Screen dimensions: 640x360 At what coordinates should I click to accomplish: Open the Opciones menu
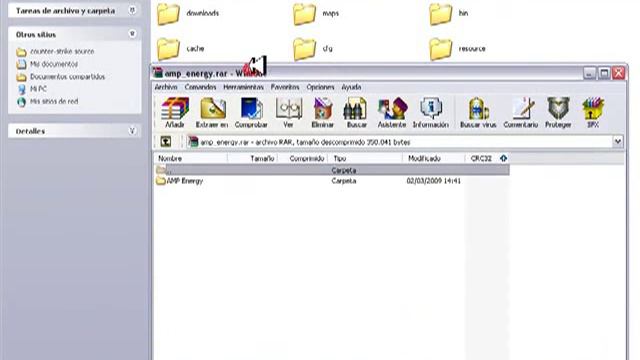[x=320, y=87]
